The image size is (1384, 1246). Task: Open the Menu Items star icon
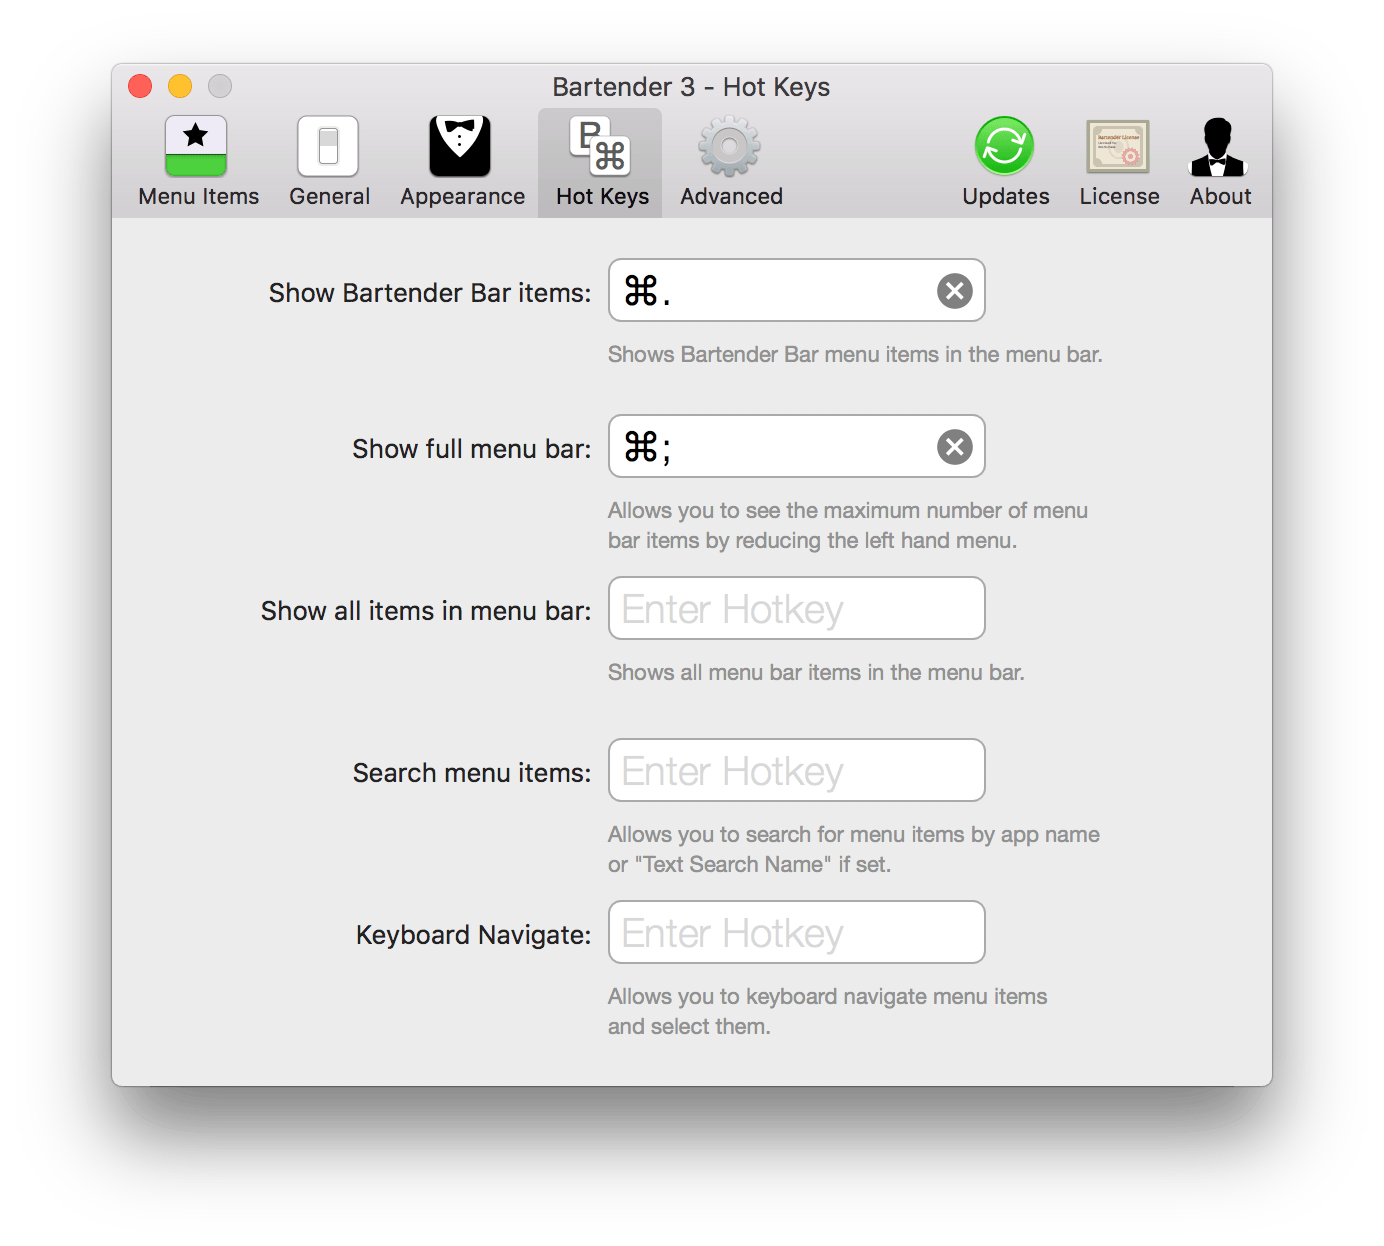pos(196,146)
